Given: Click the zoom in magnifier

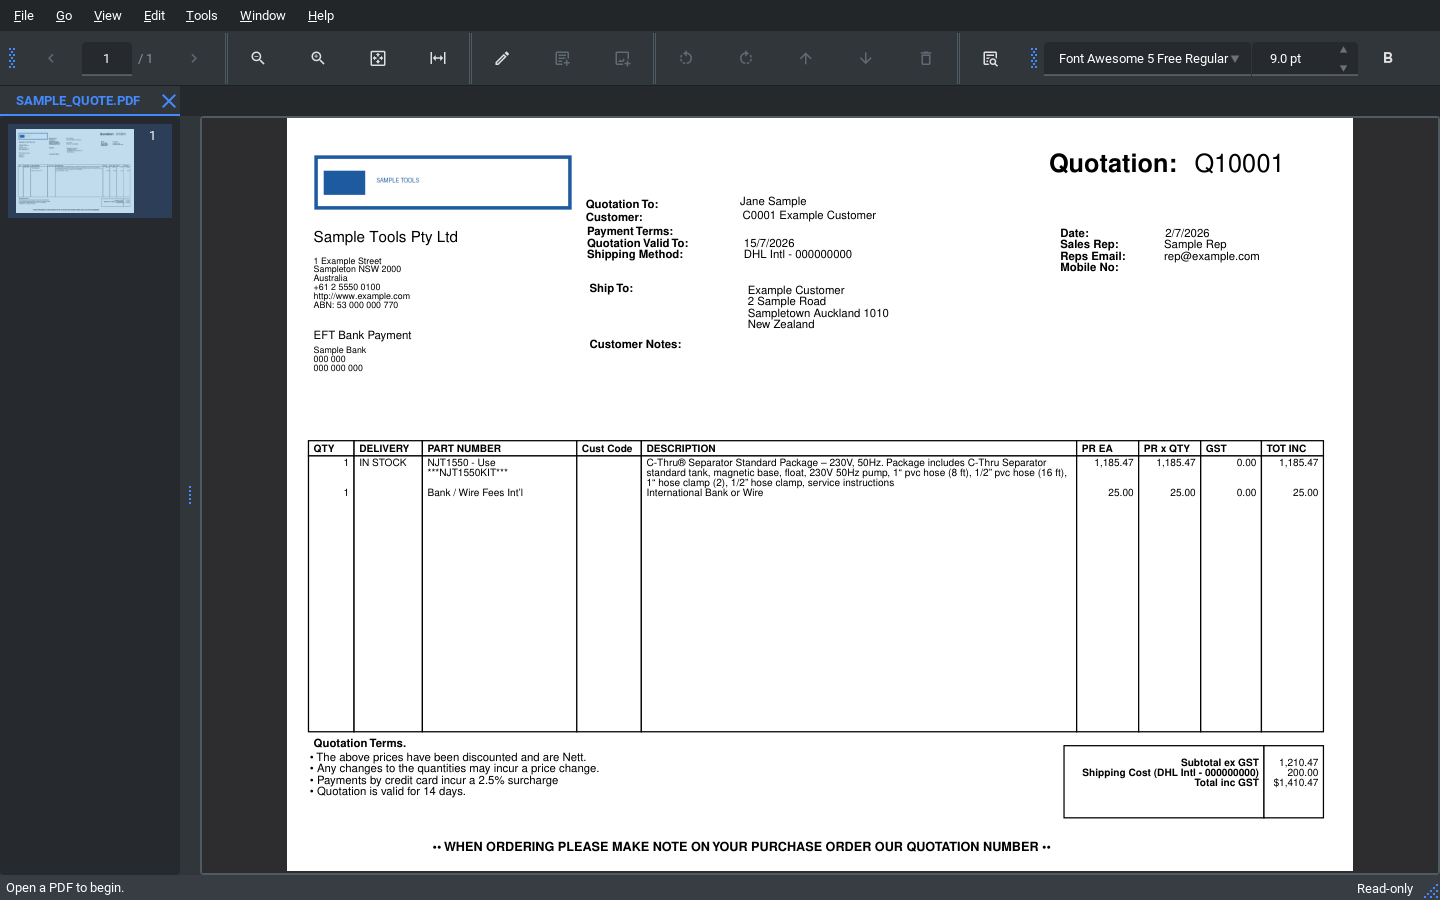Looking at the screenshot, I should [318, 58].
